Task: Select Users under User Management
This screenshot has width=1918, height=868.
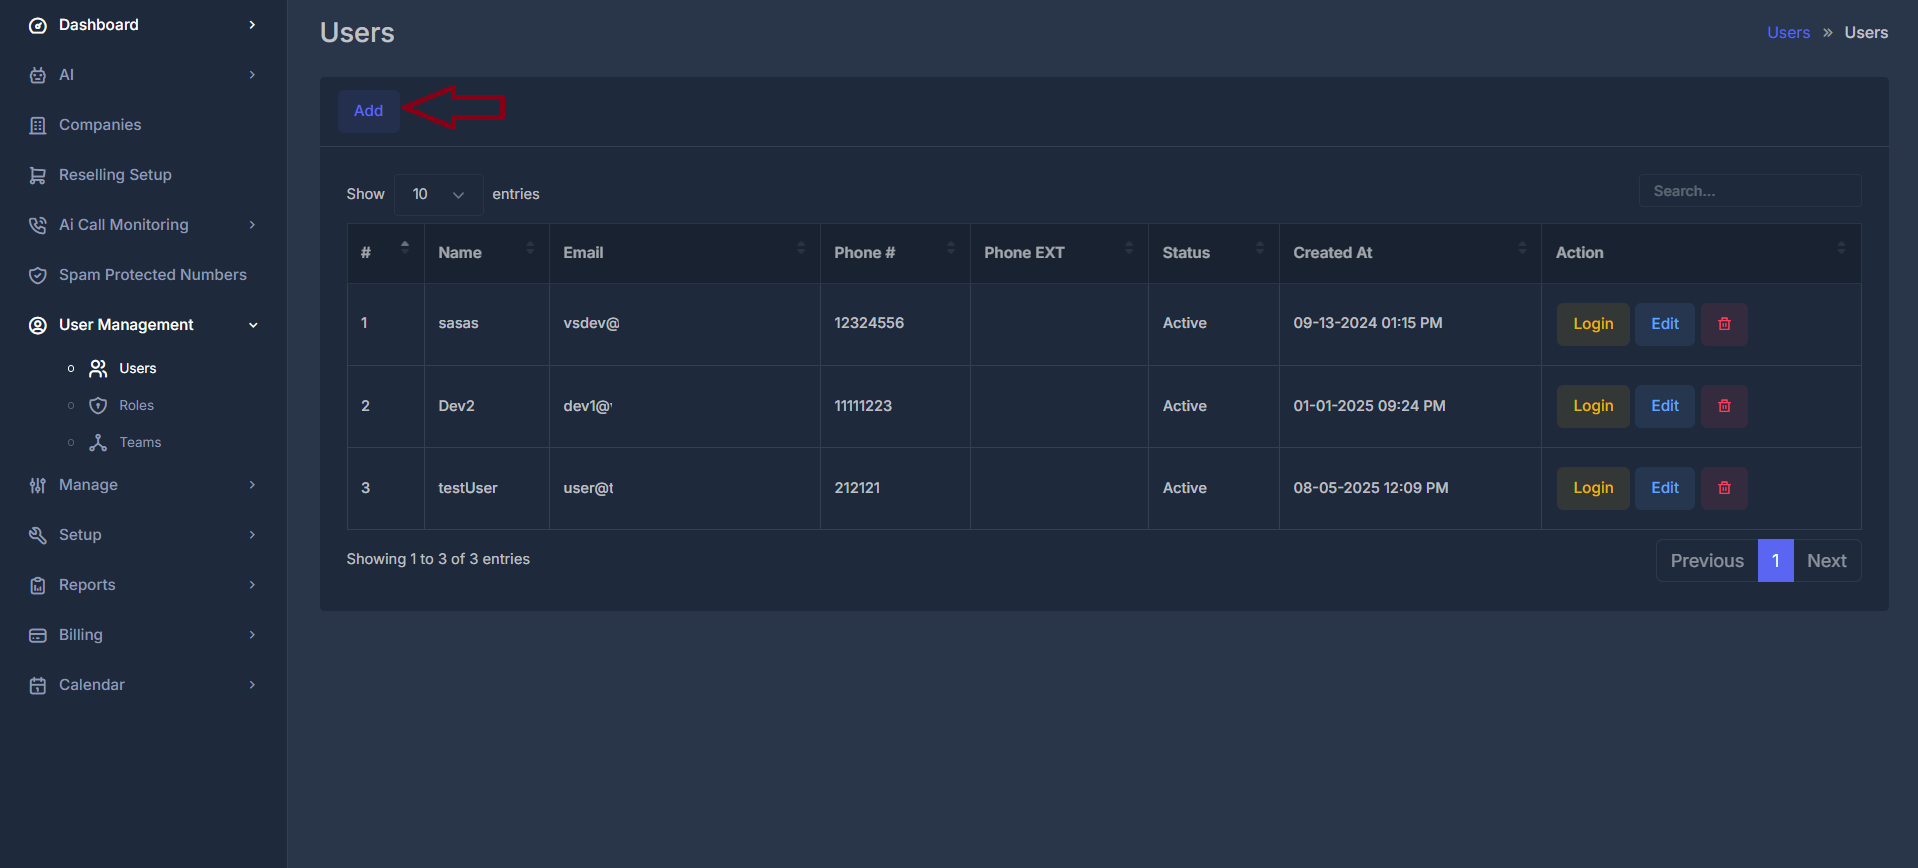Action: (x=138, y=368)
